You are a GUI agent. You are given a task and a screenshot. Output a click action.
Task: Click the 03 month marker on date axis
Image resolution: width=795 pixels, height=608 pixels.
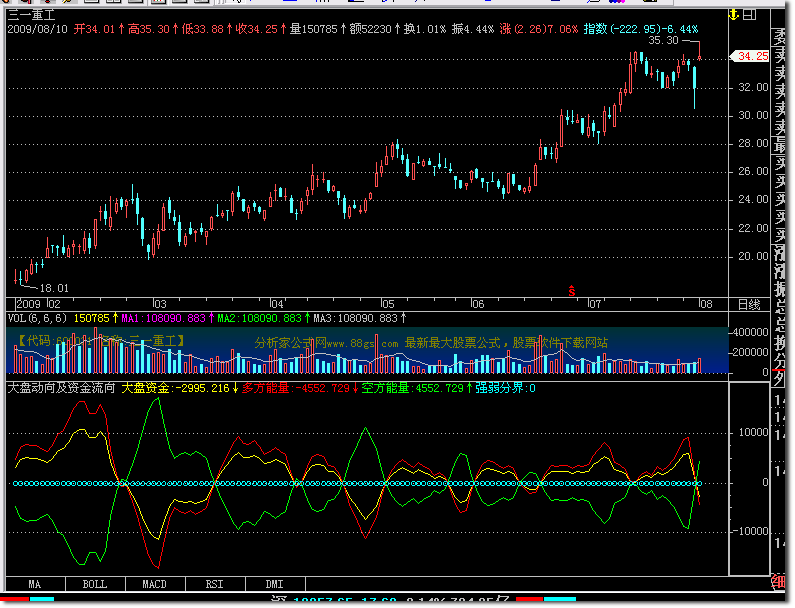[x=160, y=304]
